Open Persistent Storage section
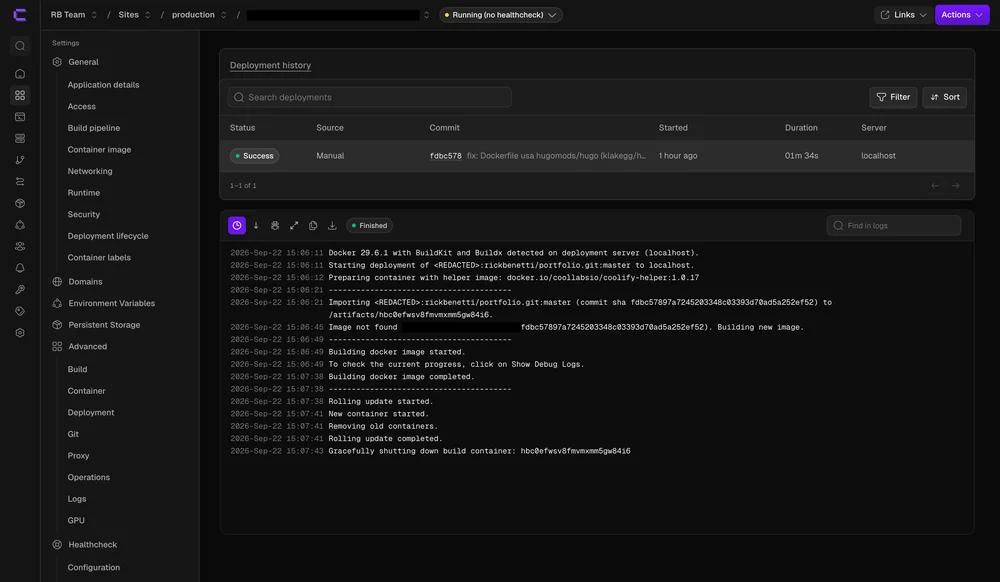This screenshot has height=582, width=1000. pos(104,325)
